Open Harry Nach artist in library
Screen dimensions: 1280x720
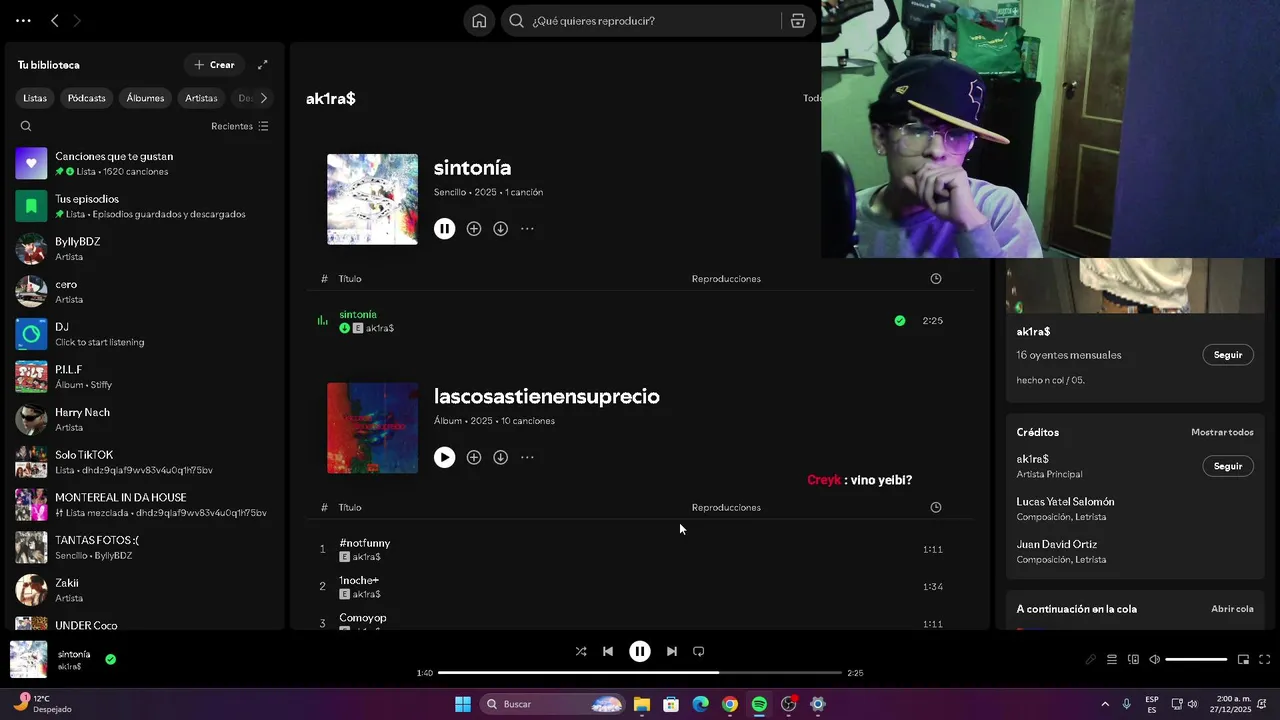coord(144,420)
